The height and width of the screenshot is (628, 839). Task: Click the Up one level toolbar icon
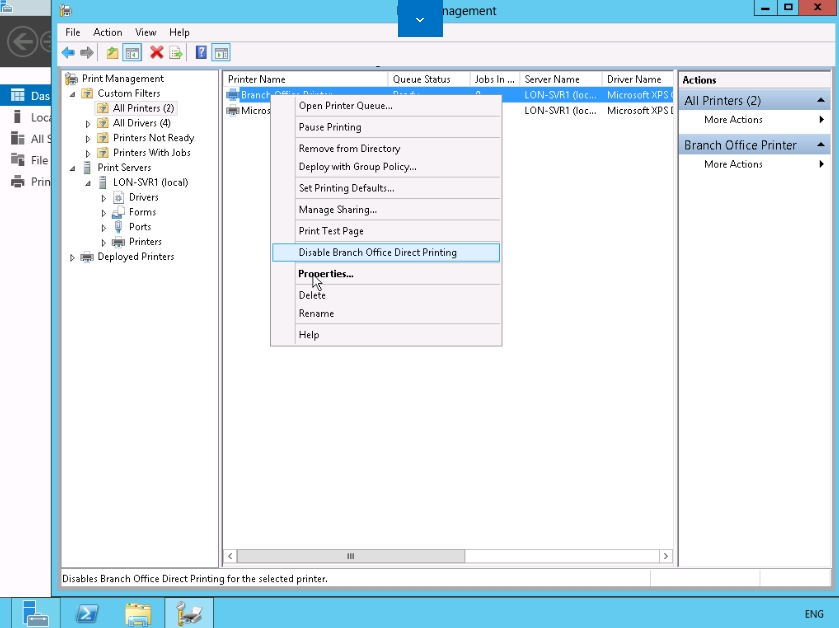click(112, 52)
